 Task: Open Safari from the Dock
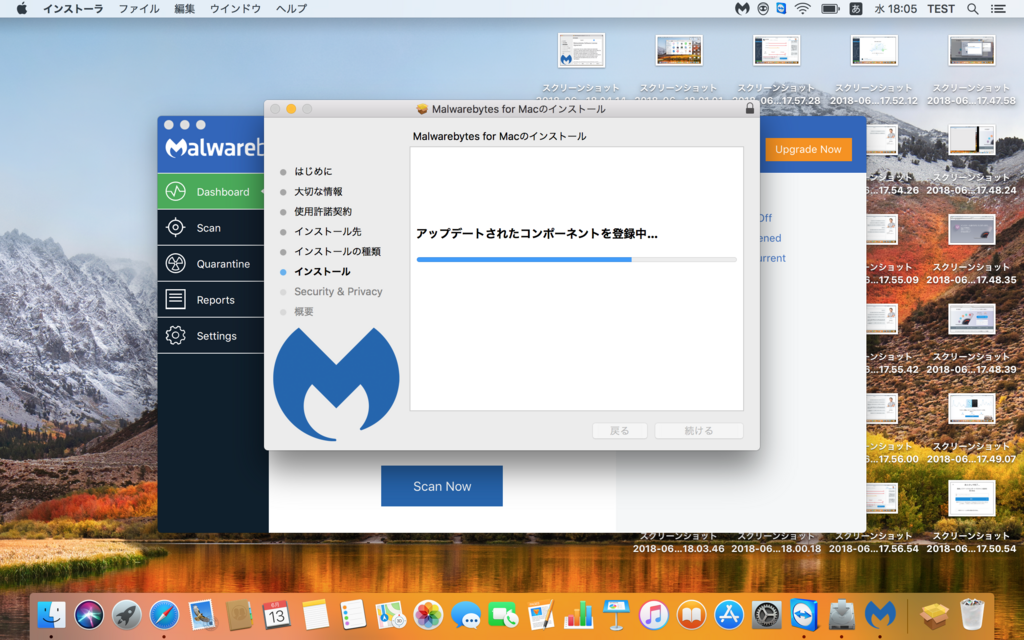(164, 615)
